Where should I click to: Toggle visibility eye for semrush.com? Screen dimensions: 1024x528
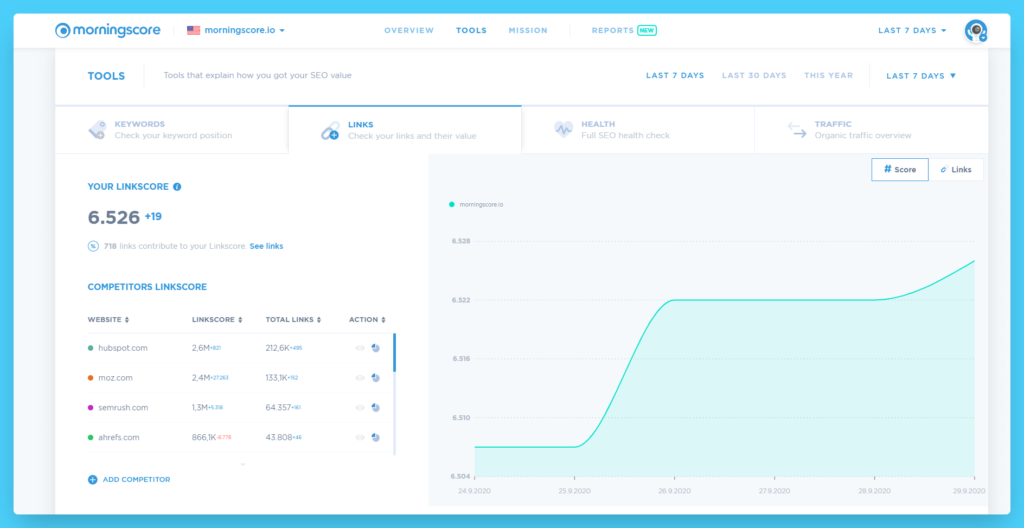click(x=360, y=408)
